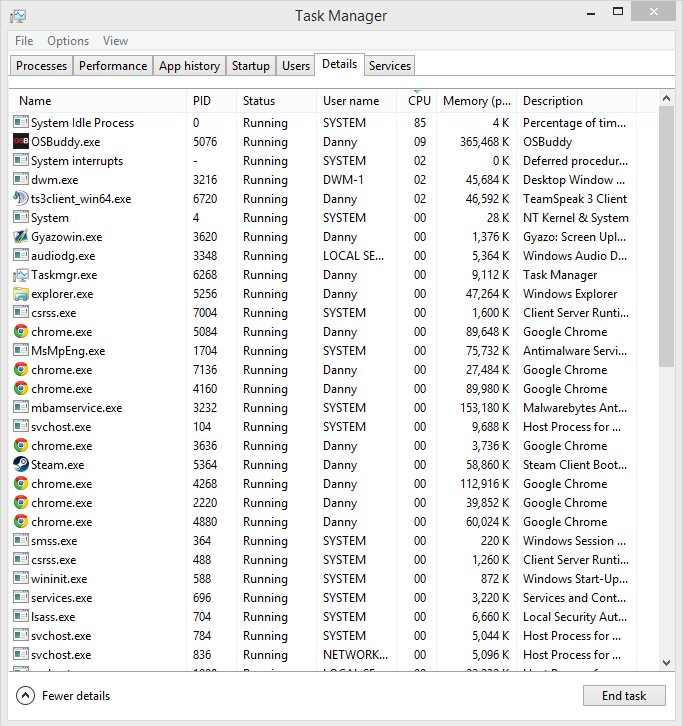Click the OSBuddy.exe process icon
This screenshot has height=726, width=683.
click(x=21, y=142)
